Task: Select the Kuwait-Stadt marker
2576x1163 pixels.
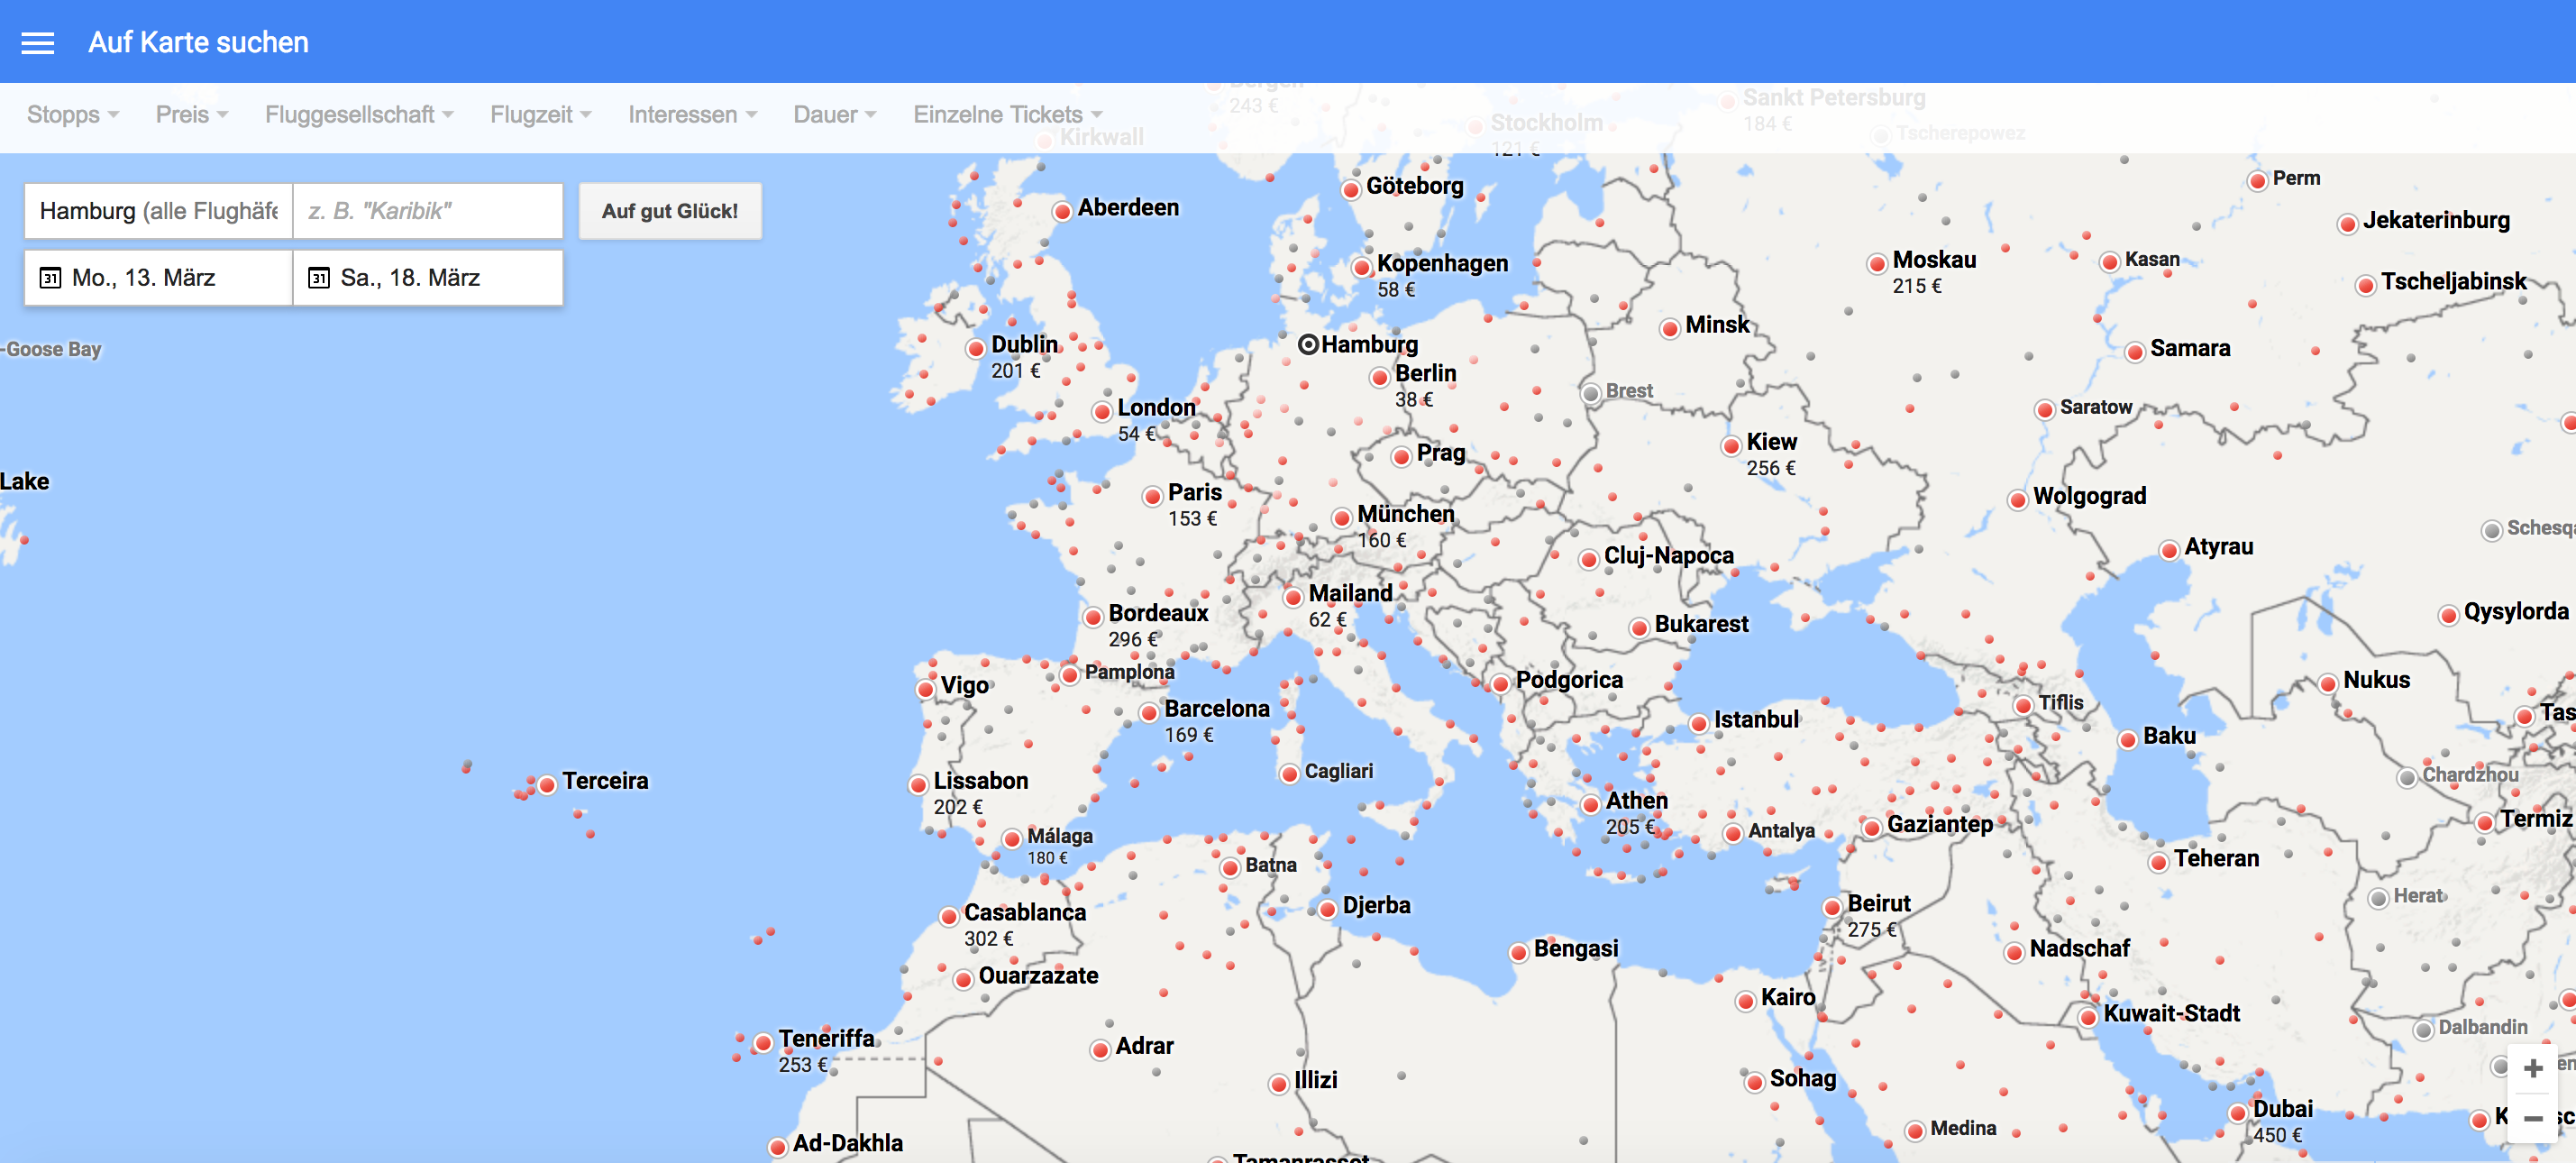Action: (x=2089, y=1016)
